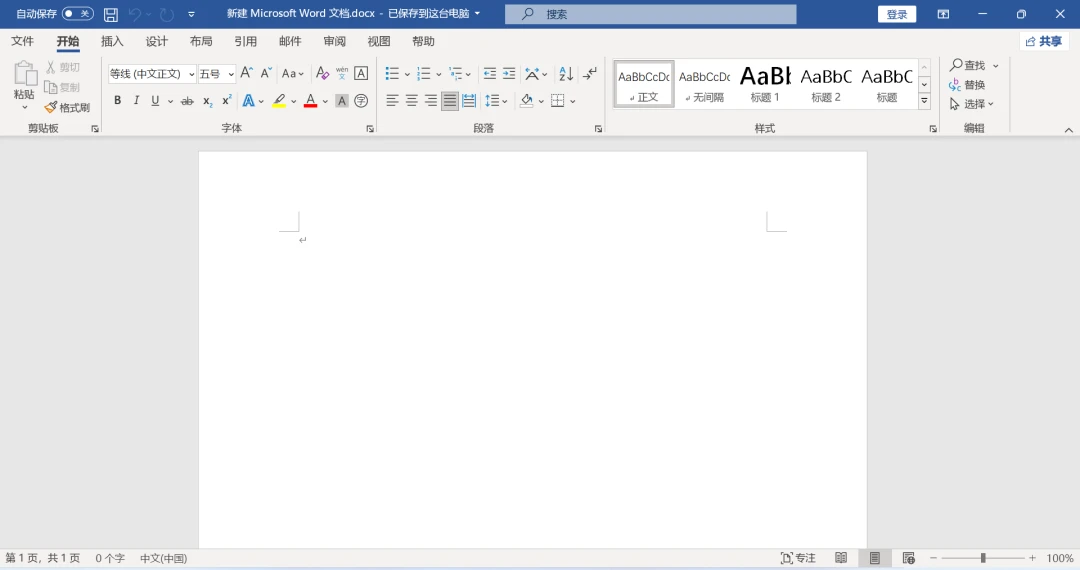Toggle italic formatting
The image size is (1080, 570).
click(136, 101)
